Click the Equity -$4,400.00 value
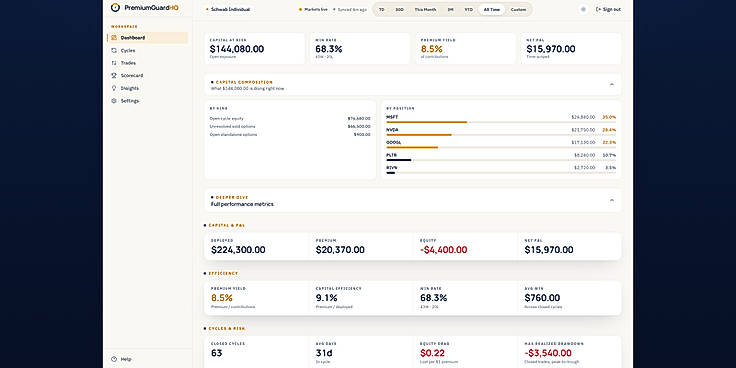The height and width of the screenshot is (368, 736). pos(444,250)
